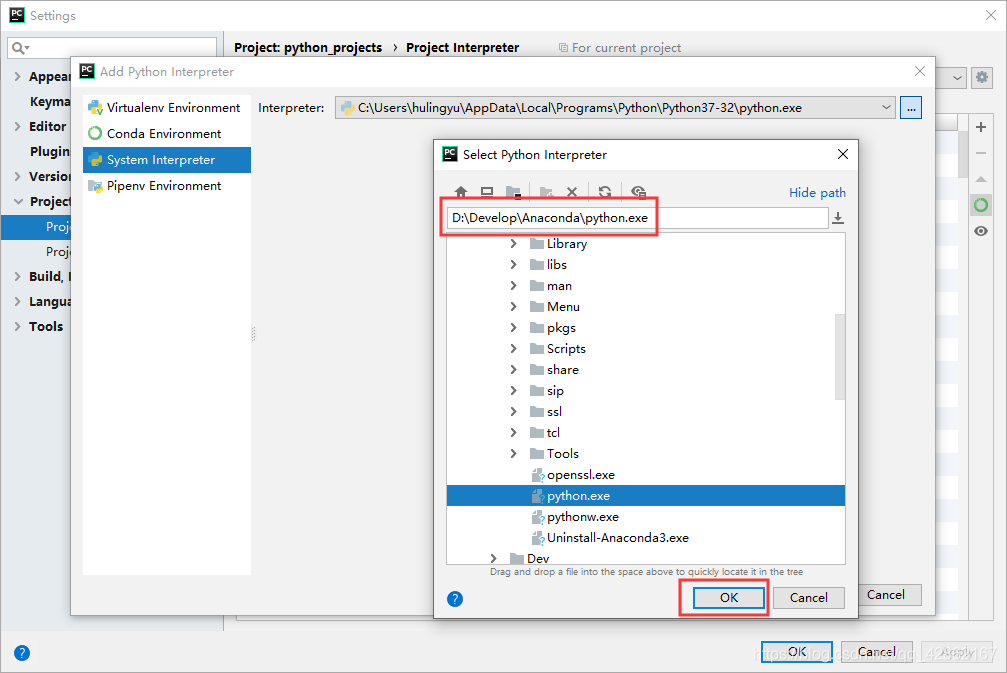This screenshot has height=673, width=1007.
Task: Click the file tree vertical scrollbar
Action: [x=839, y=356]
